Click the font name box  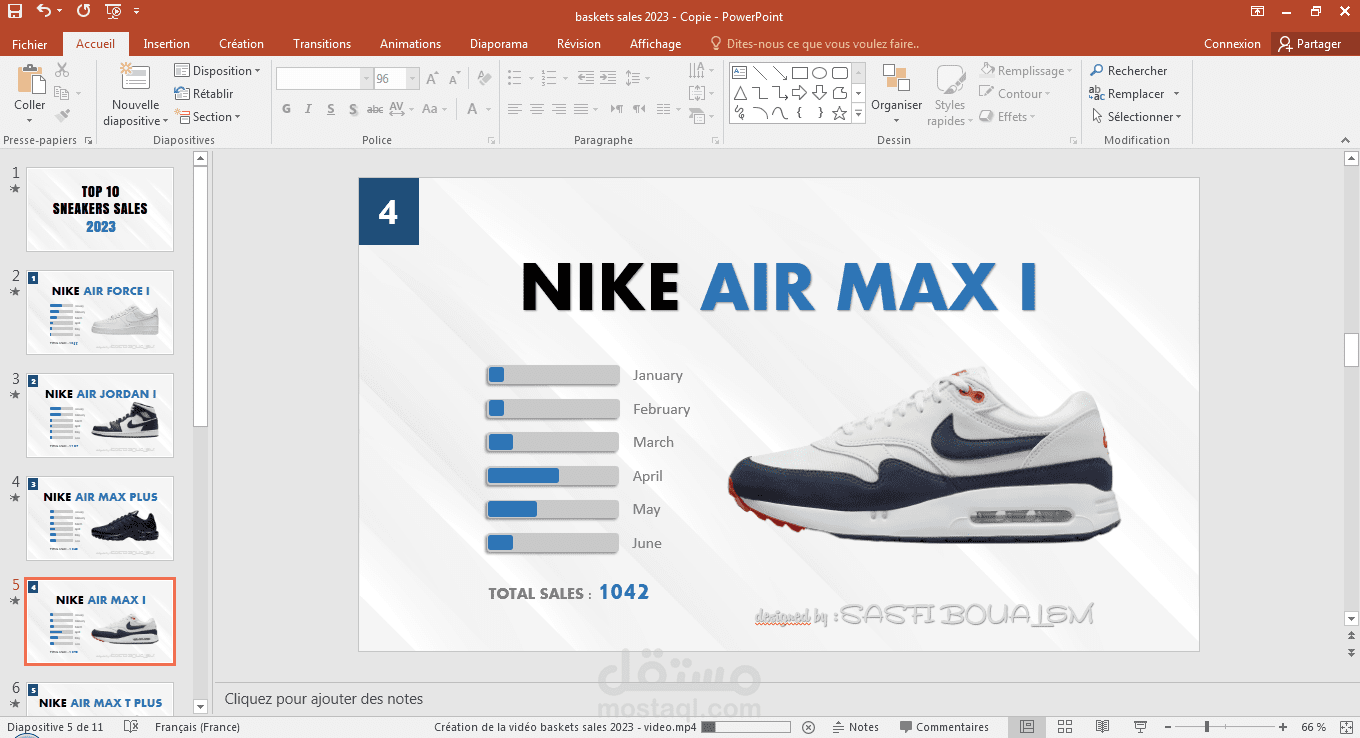(x=318, y=79)
